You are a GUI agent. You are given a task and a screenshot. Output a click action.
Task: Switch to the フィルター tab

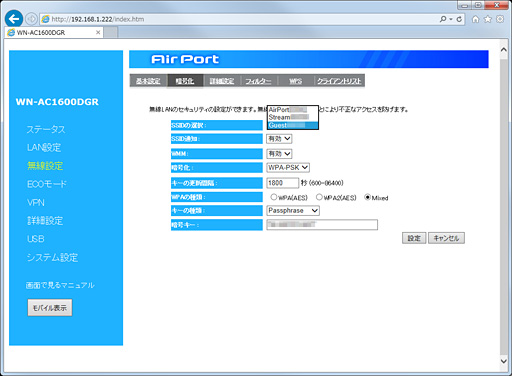(258, 81)
